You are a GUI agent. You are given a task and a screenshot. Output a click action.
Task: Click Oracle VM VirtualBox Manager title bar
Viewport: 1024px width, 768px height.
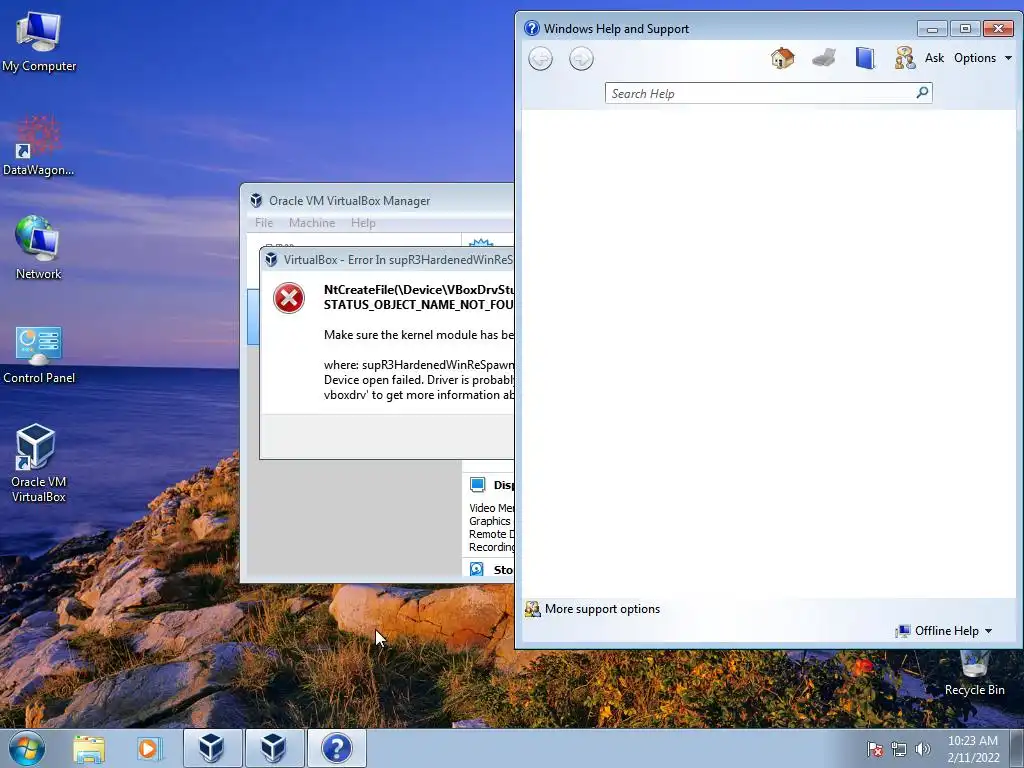click(x=377, y=200)
